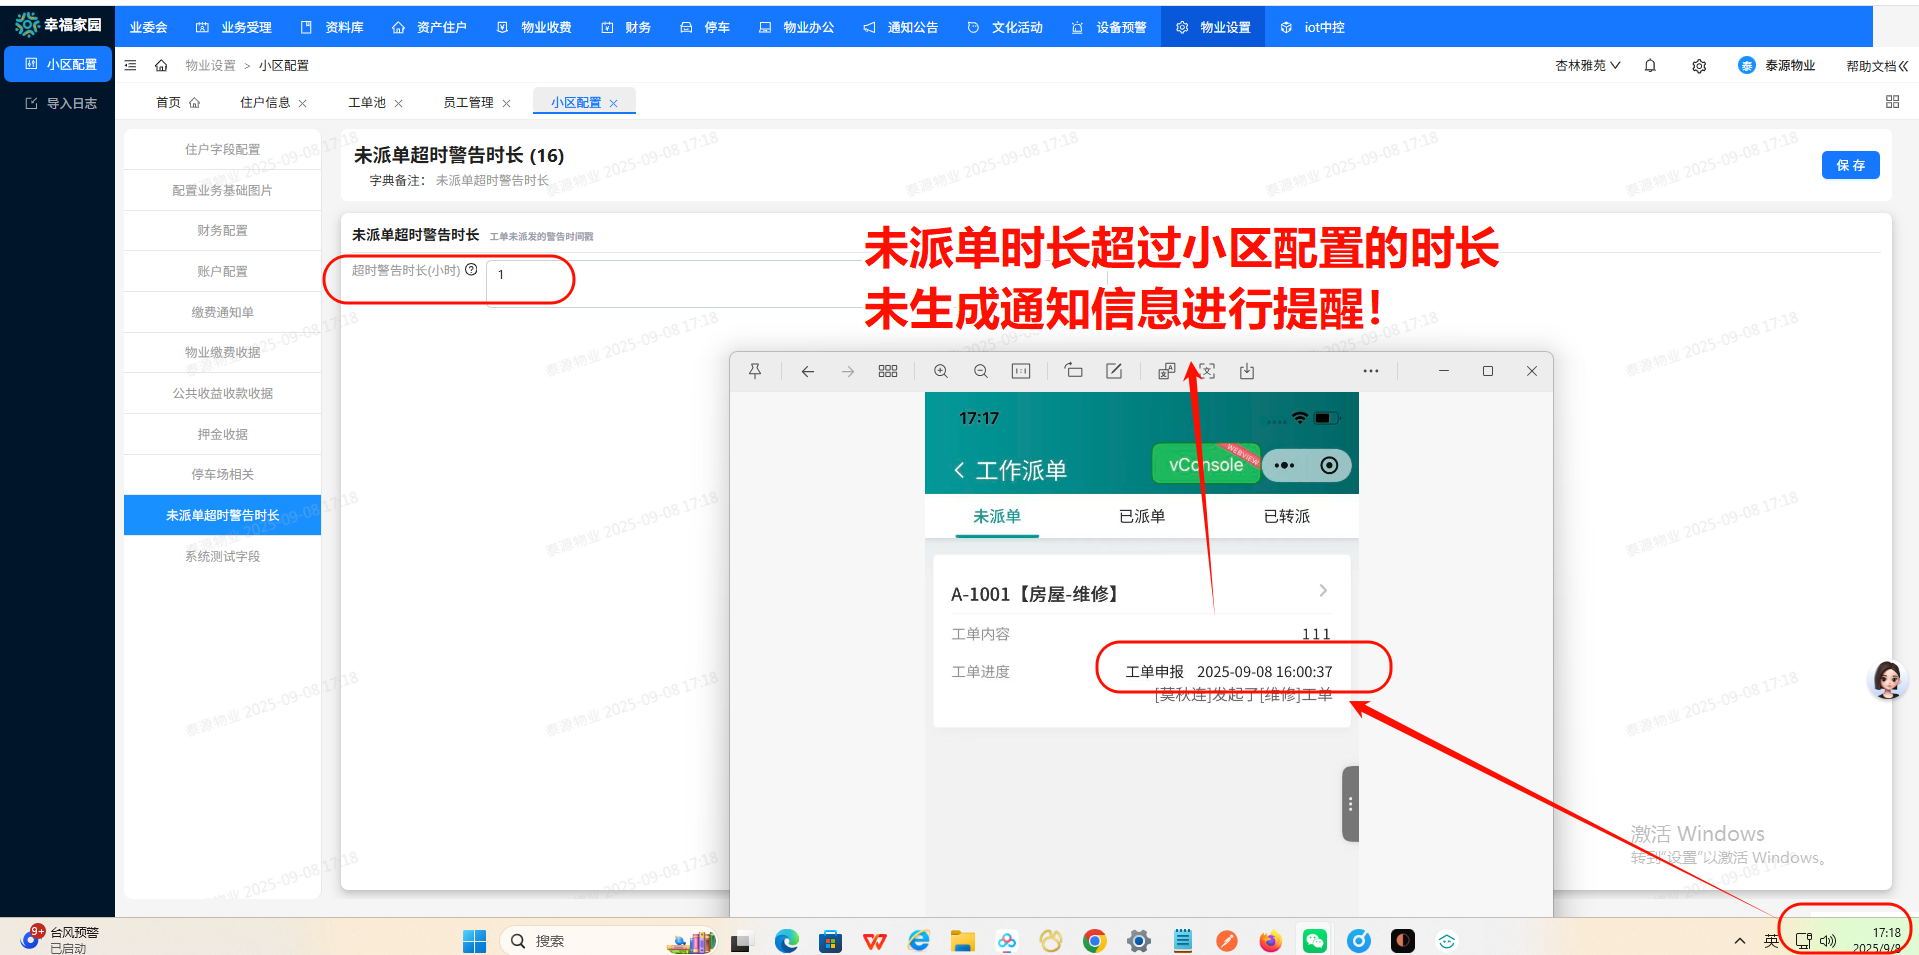Click the 保存 button
Viewport: 1919px width, 955px height.
[x=1849, y=165]
